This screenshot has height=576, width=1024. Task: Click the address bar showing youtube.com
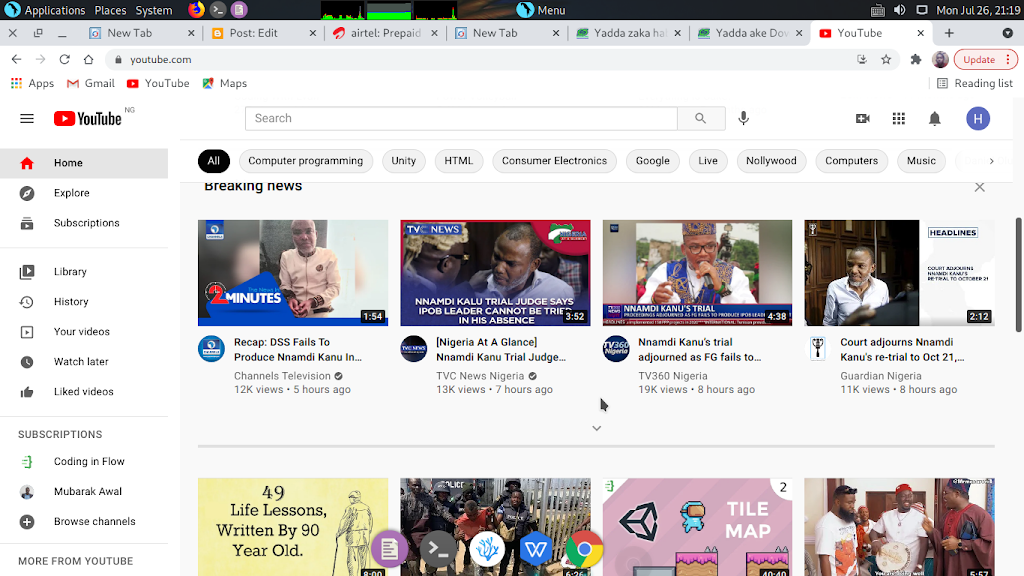click(x=483, y=59)
